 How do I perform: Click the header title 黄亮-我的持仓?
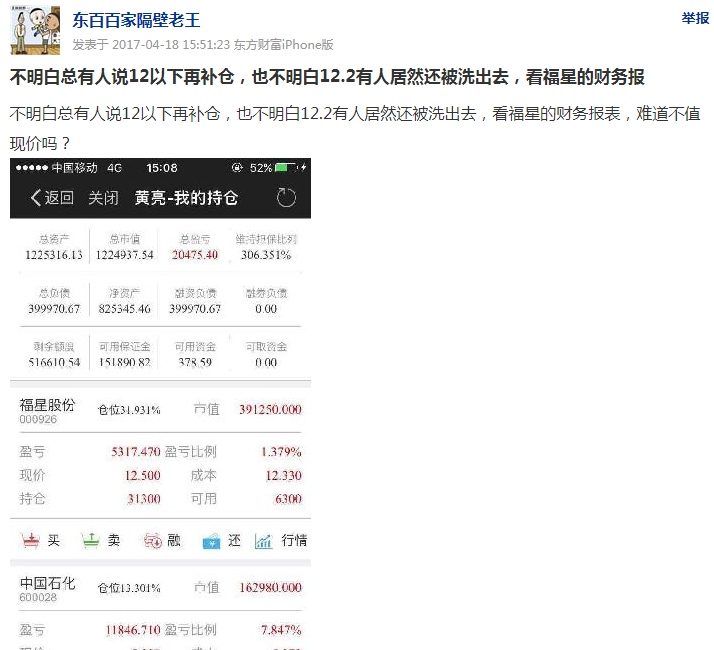coord(186,198)
